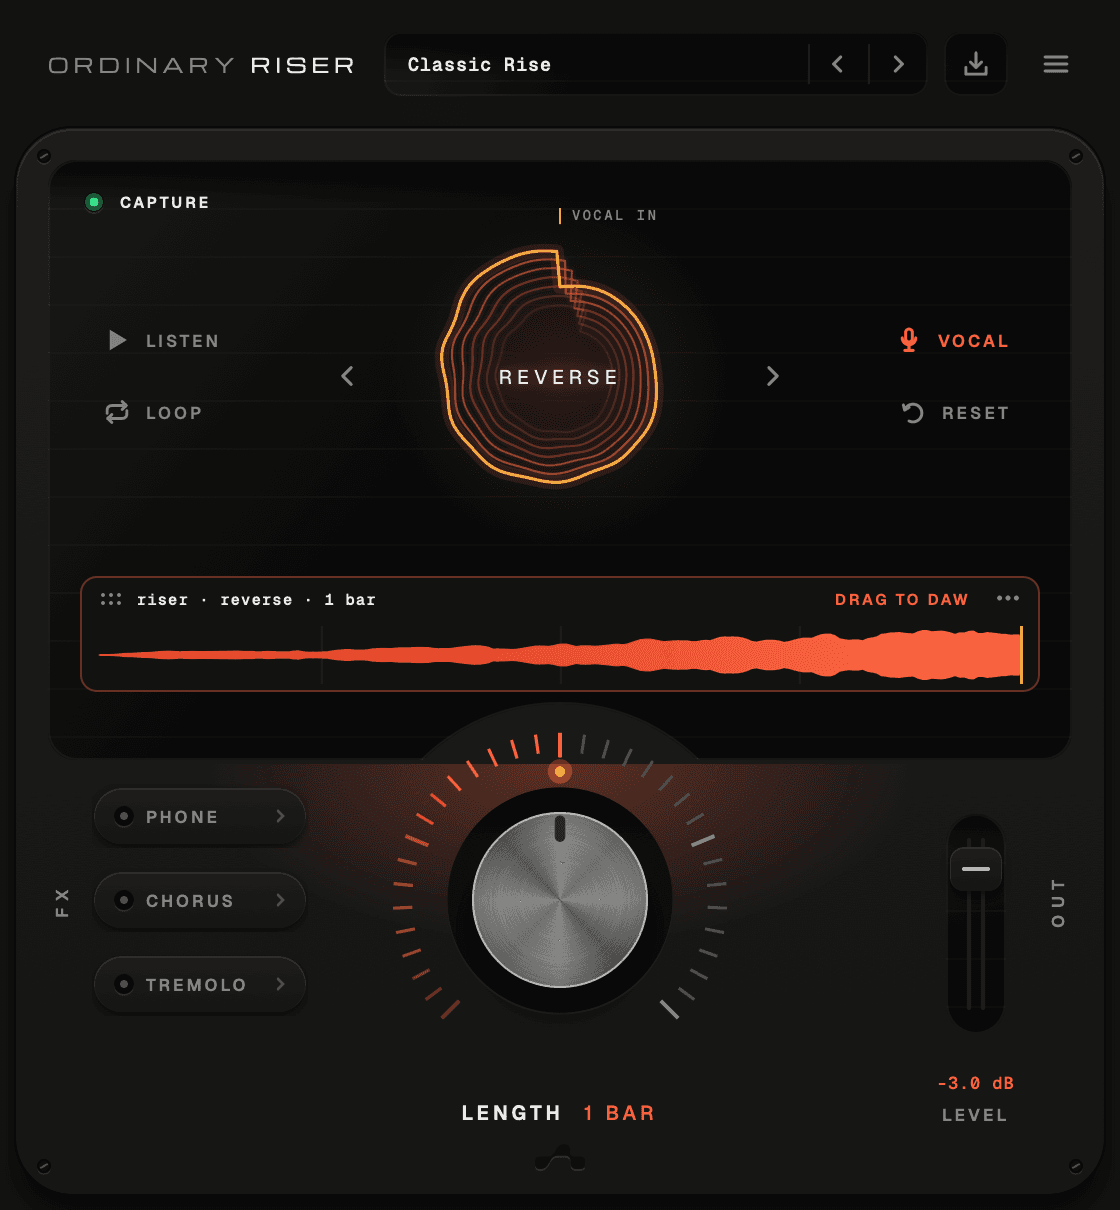
Task: Open the hamburger menu
Action: (x=1056, y=65)
